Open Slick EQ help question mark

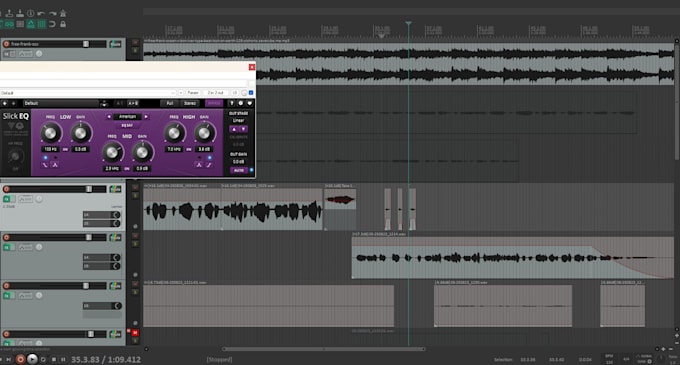pyautogui.click(x=232, y=103)
